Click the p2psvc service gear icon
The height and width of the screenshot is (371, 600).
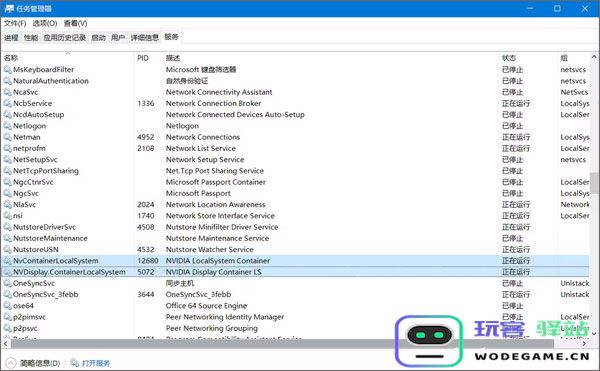(7, 328)
